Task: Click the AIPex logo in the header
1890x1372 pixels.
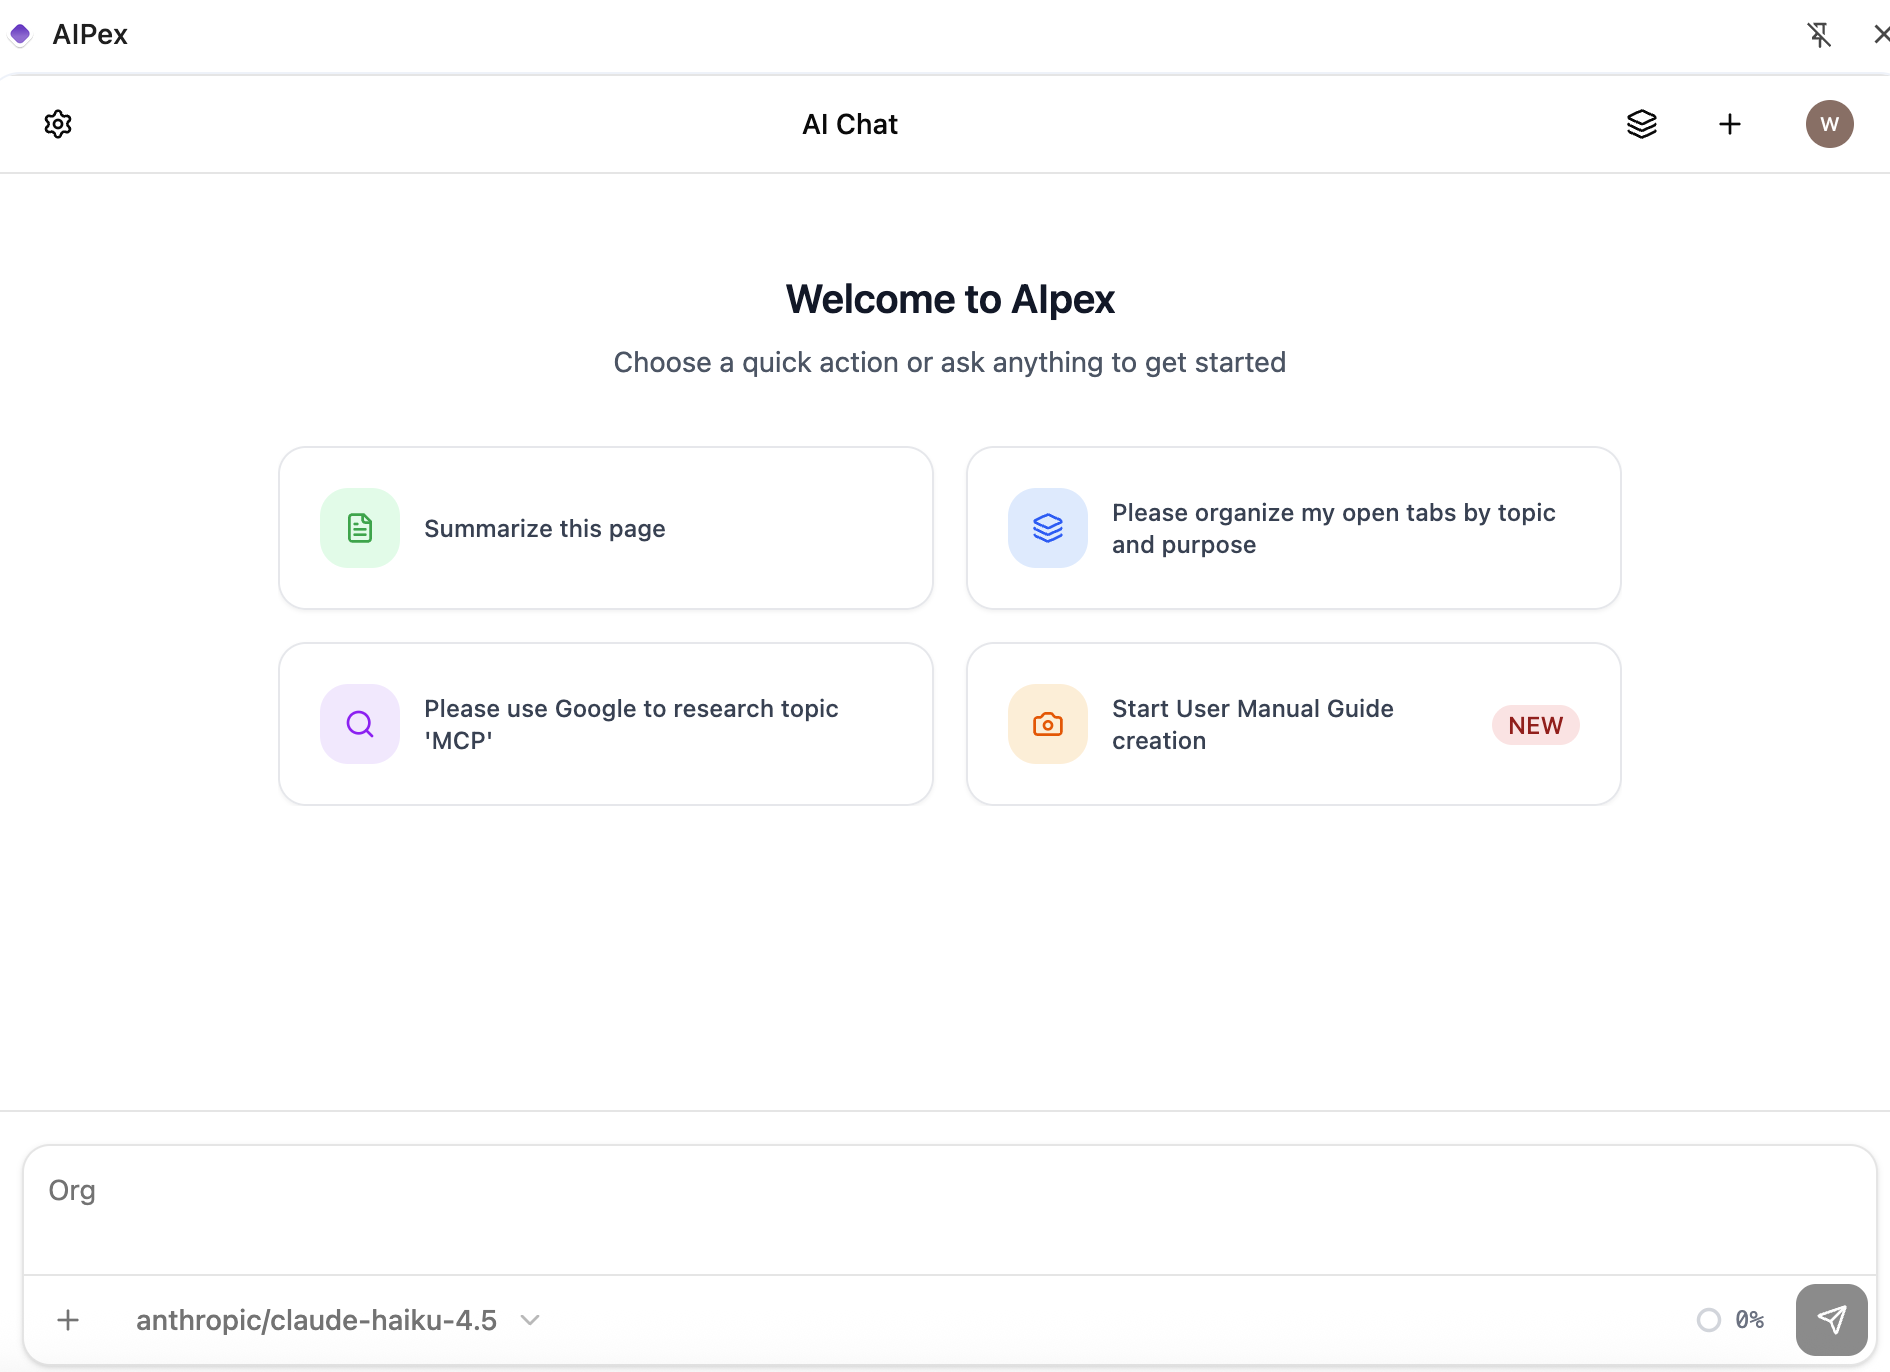Action: point(20,34)
